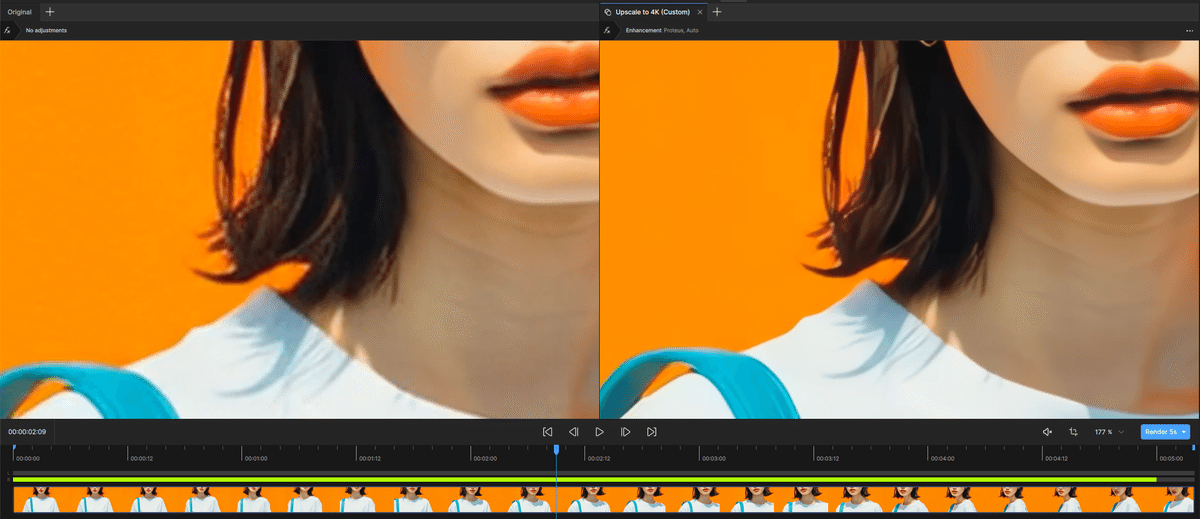Select the Upscale to 4K (Custom) tab
Viewport: 1200px width, 519px height.
653,12
